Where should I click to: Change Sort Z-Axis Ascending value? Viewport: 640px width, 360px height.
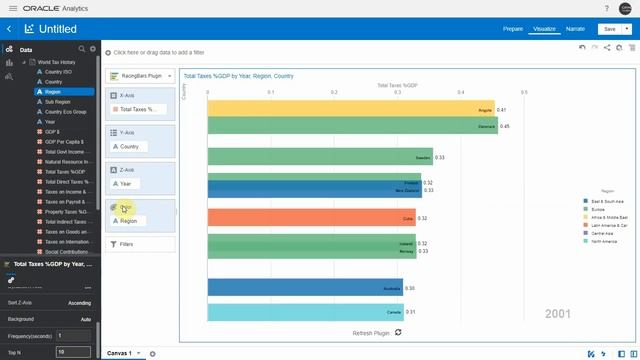point(79,303)
